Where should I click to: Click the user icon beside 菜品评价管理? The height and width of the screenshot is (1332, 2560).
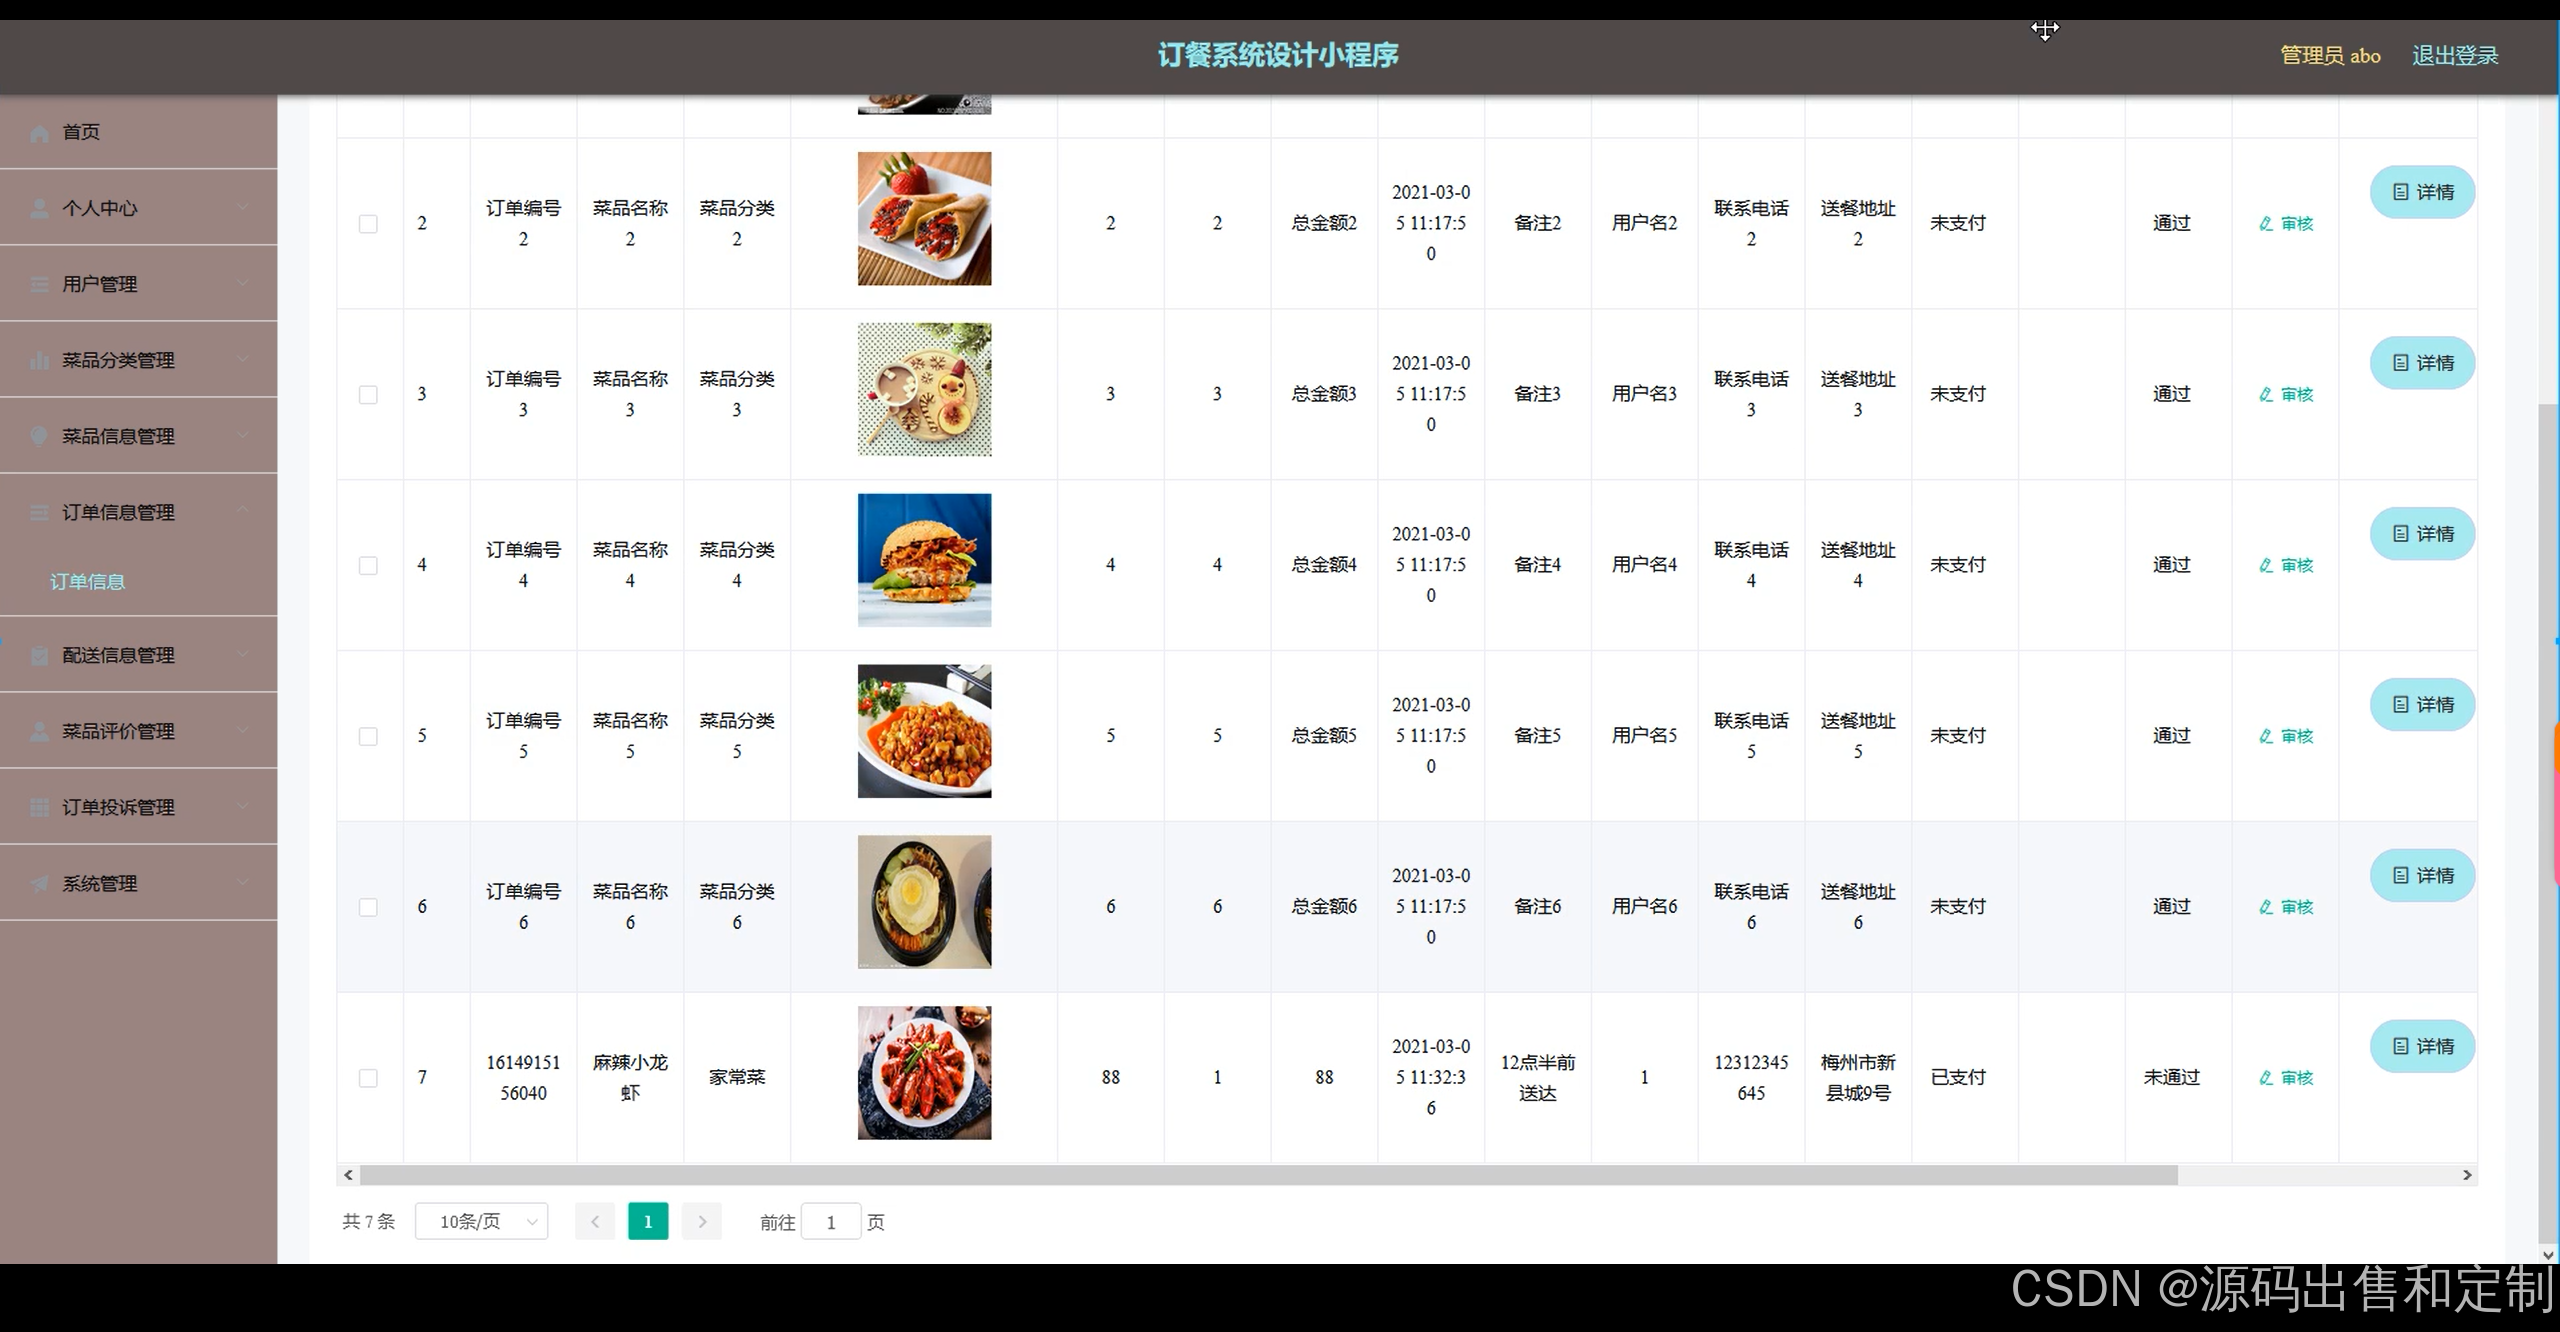(39, 731)
